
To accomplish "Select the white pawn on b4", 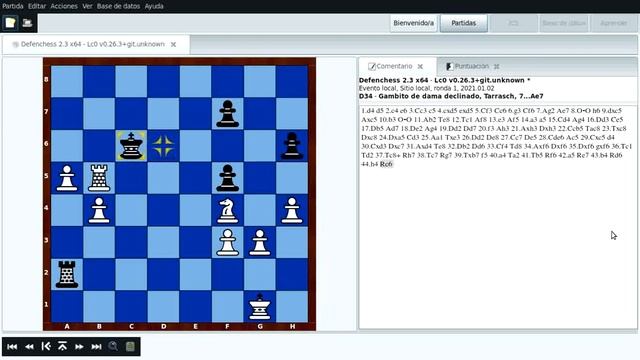I will [x=99, y=210].
